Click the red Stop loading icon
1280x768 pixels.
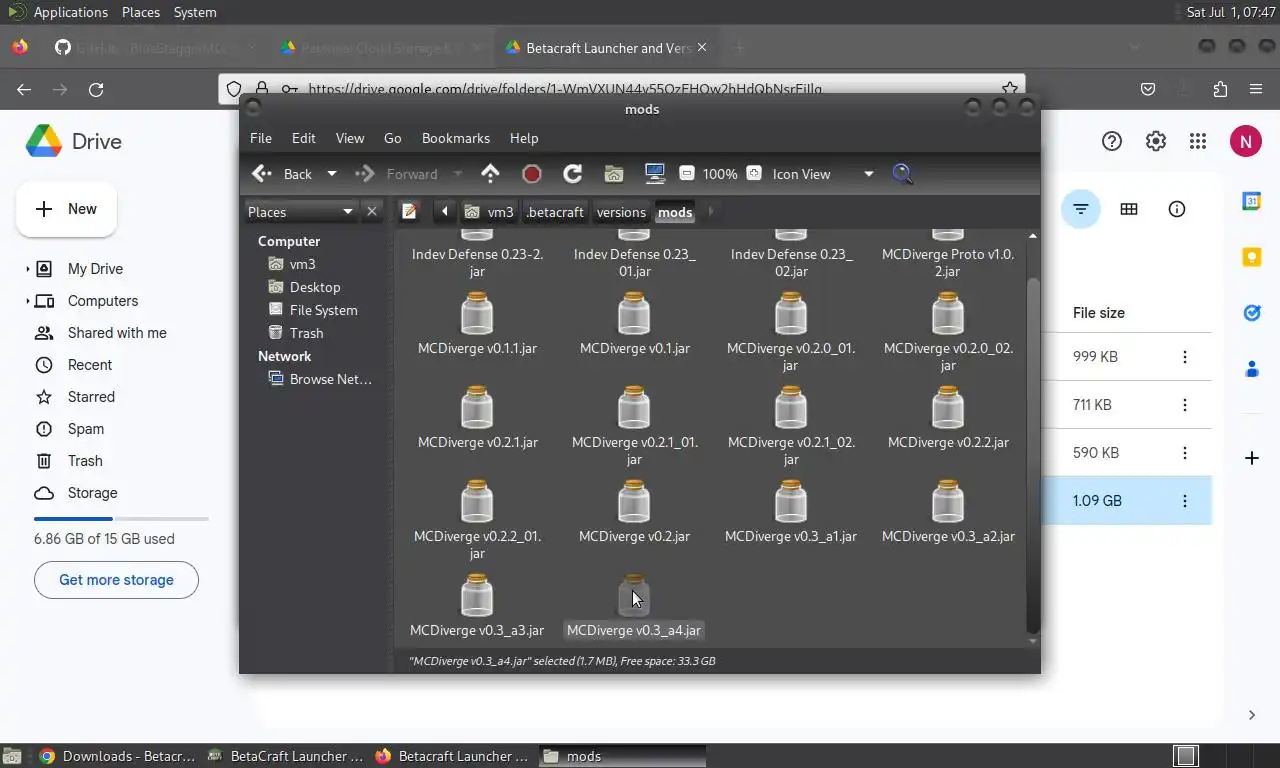coord(532,174)
